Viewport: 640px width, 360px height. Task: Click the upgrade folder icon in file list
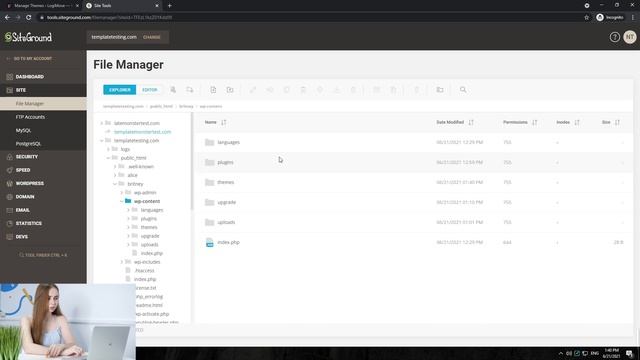(x=209, y=202)
